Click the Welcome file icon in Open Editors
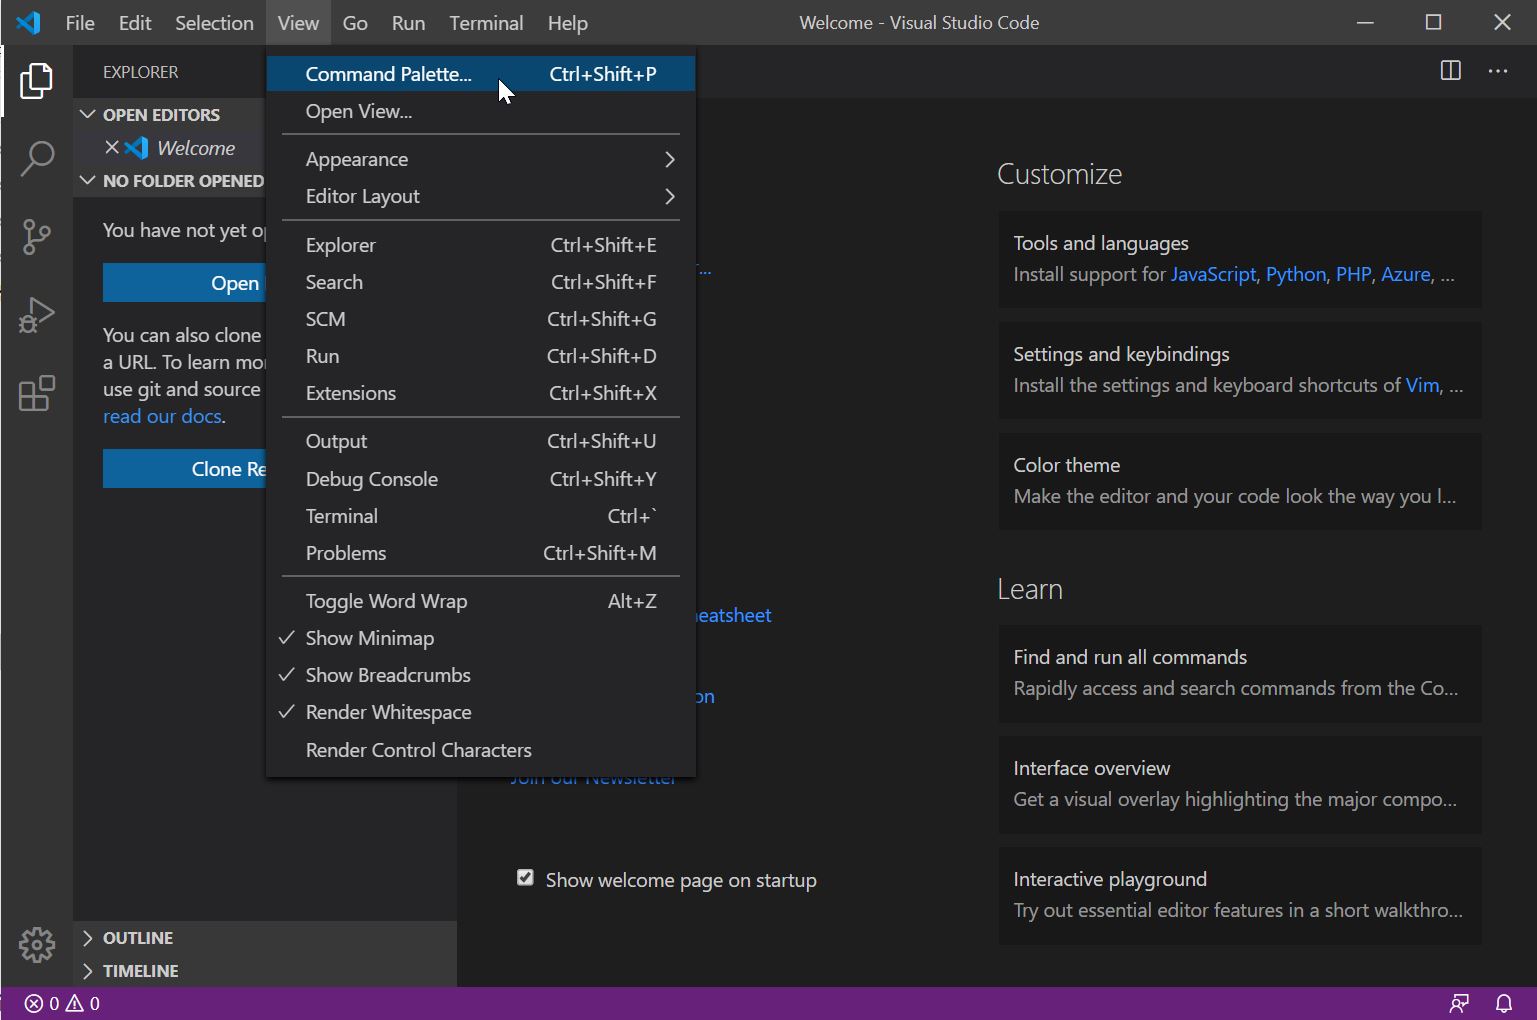1537x1020 pixels. (x=137, y=148)
